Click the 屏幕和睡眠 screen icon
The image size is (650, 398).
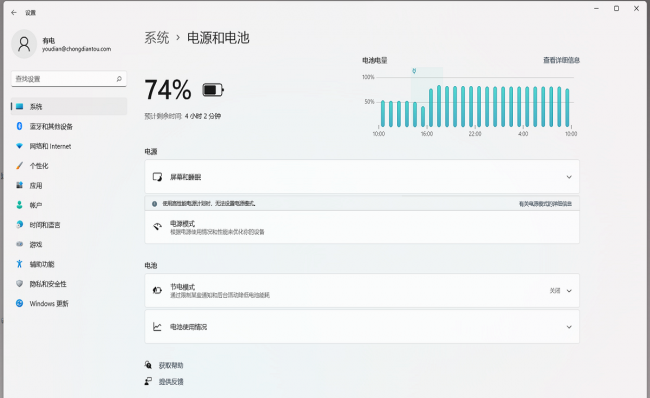(157, 177)
